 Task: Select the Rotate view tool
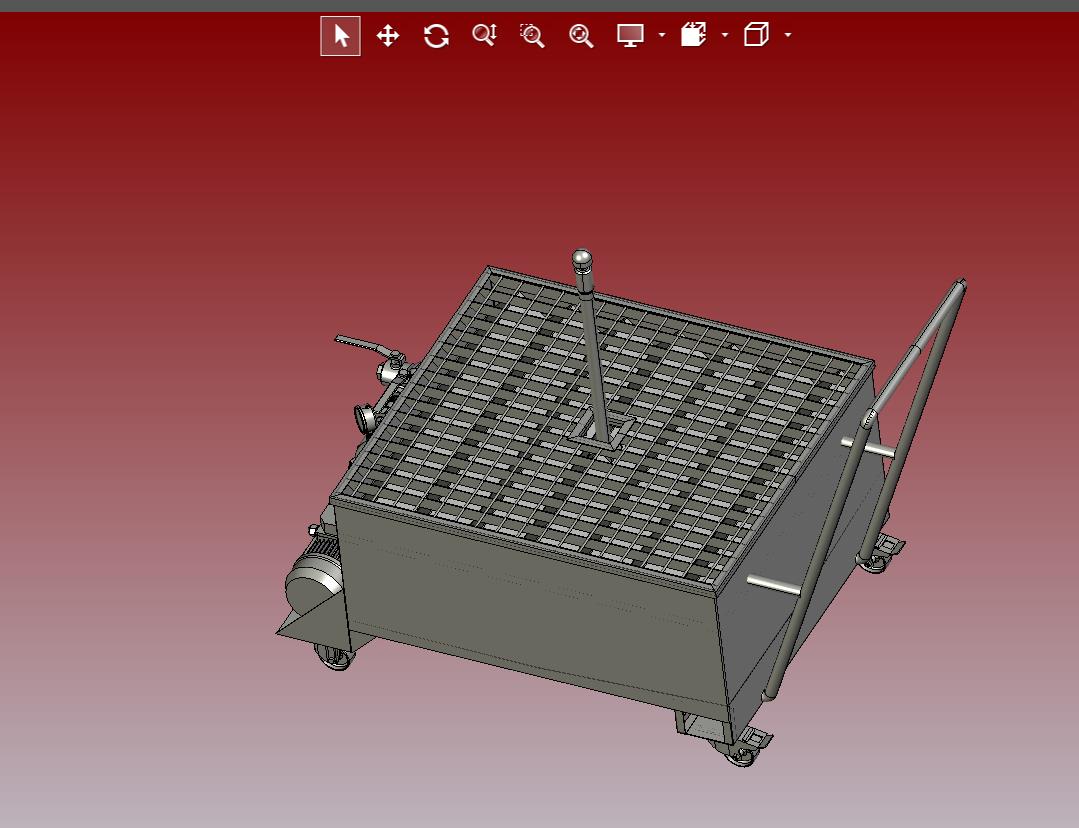coord(436,36)
